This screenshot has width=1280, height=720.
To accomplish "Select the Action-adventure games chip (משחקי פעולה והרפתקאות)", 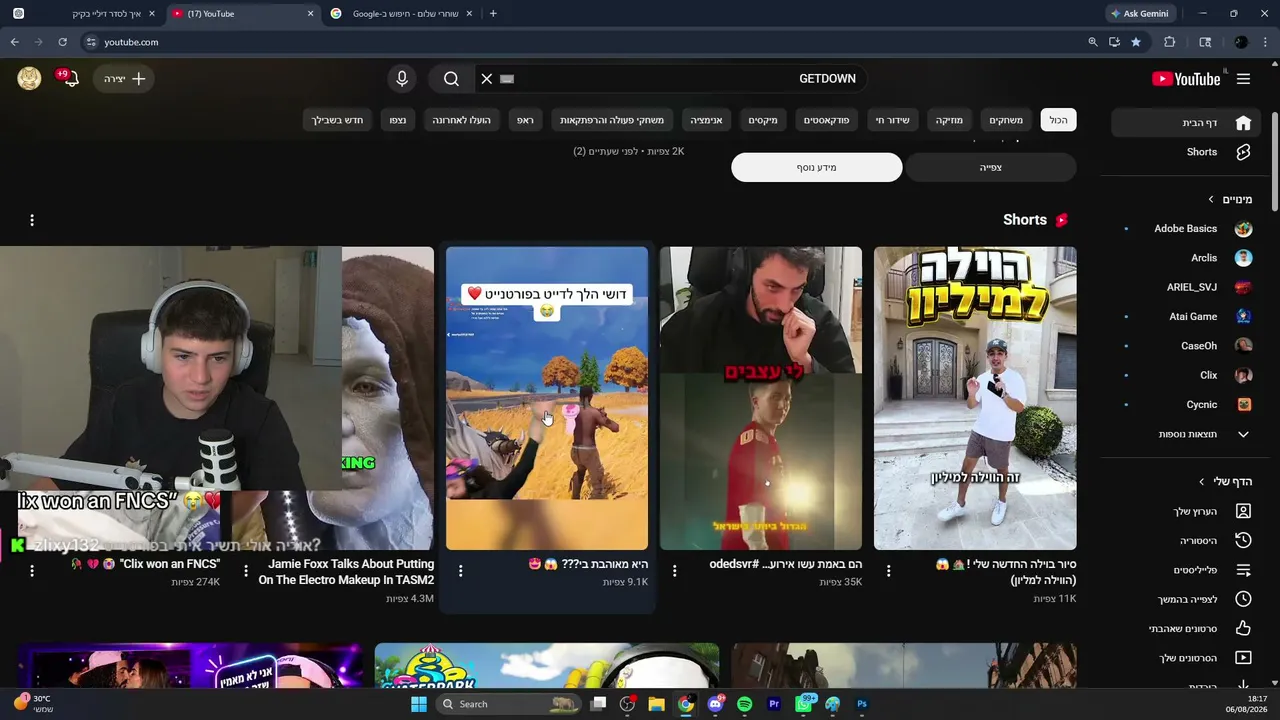I will pos(612,120).
